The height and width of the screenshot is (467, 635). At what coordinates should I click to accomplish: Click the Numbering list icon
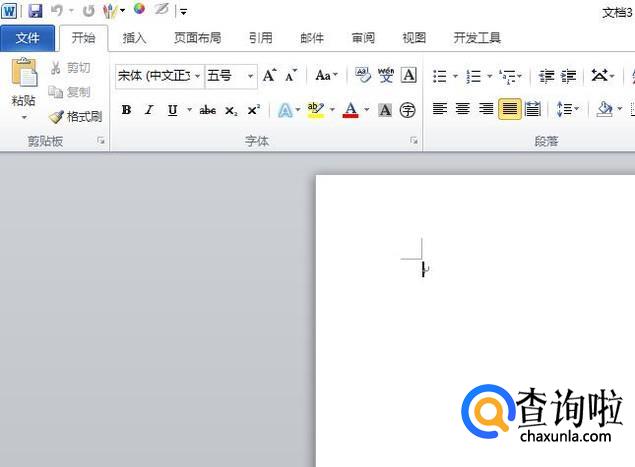click(x=473, y=76)
